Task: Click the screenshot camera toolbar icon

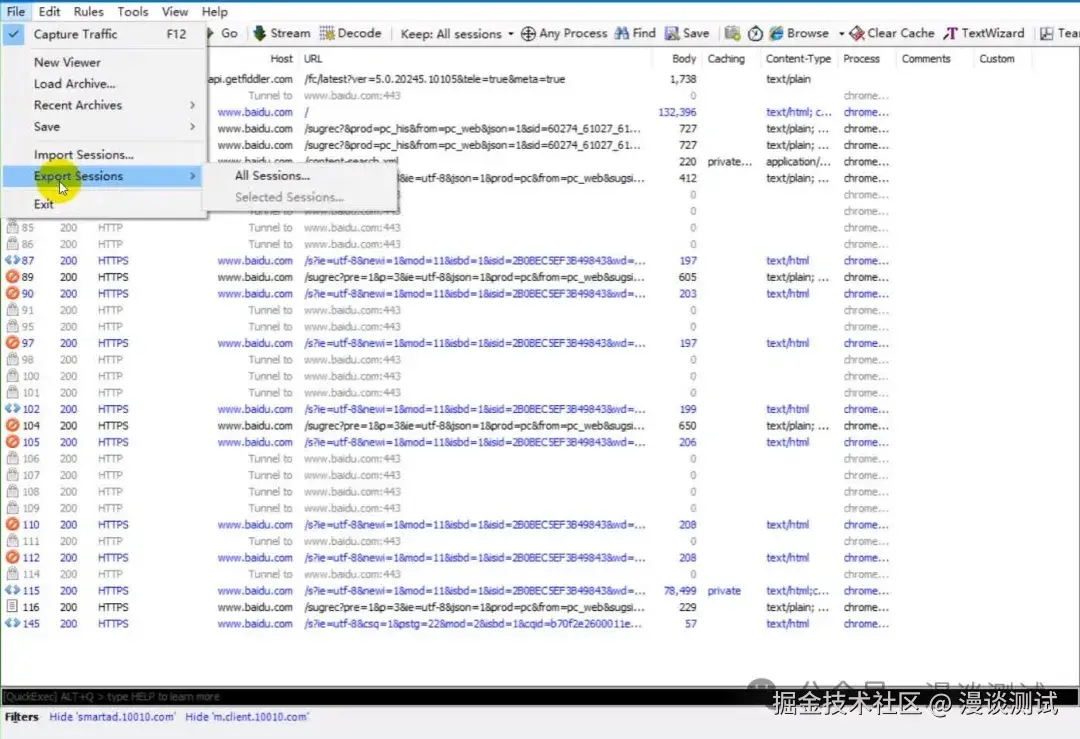Action: (732, 33)
